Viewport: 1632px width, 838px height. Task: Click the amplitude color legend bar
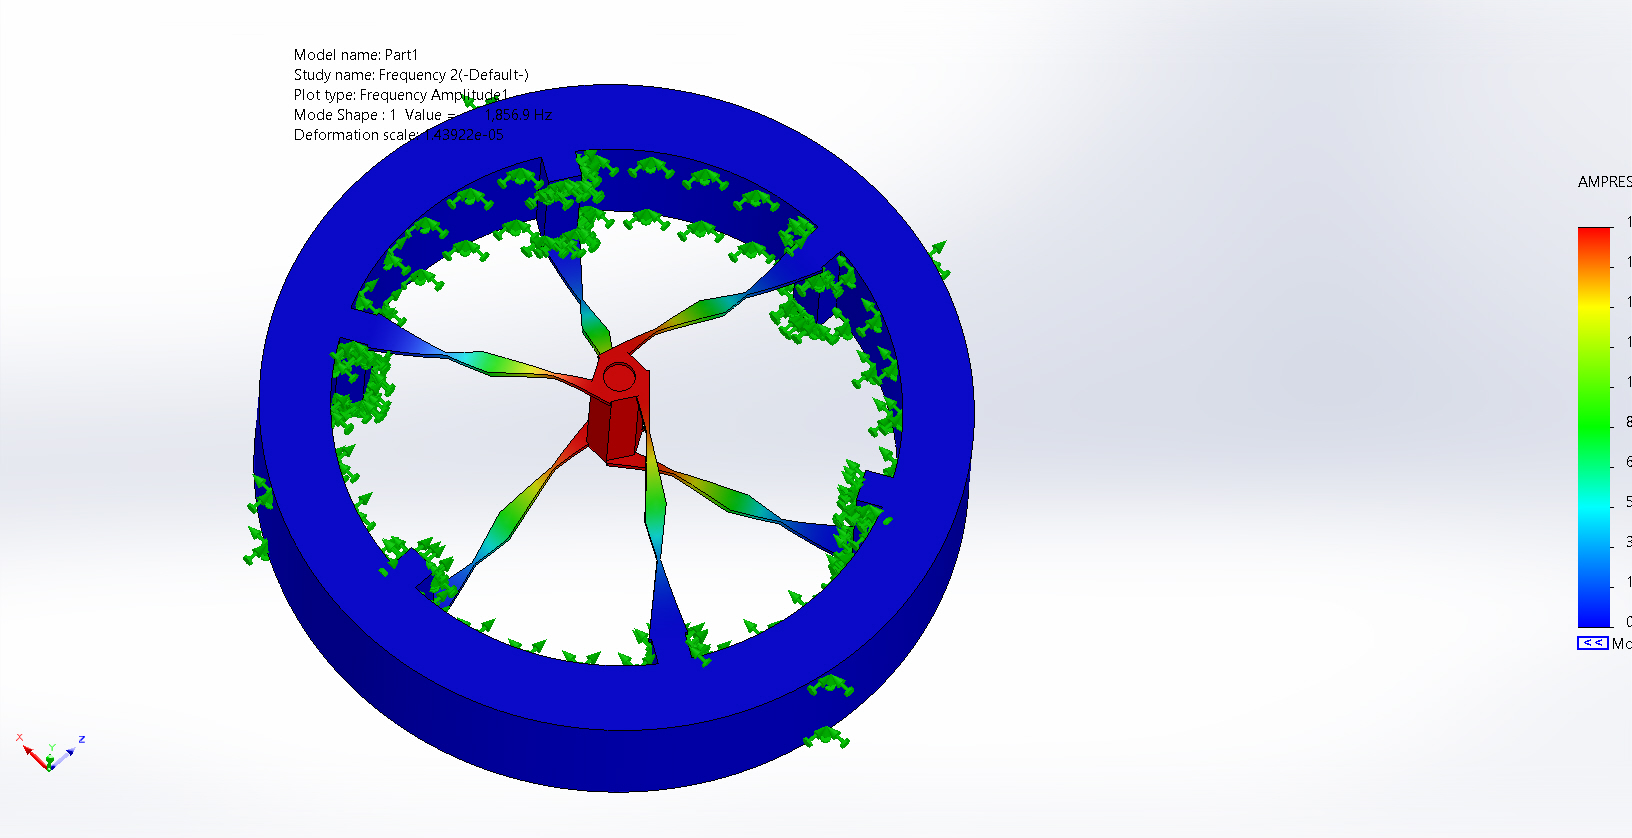click(1594, 427)
